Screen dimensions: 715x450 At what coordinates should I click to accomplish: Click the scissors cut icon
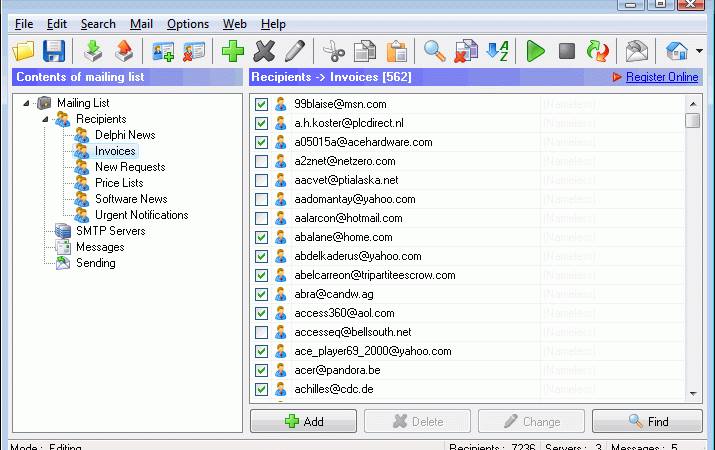click(x=334, y=51)
